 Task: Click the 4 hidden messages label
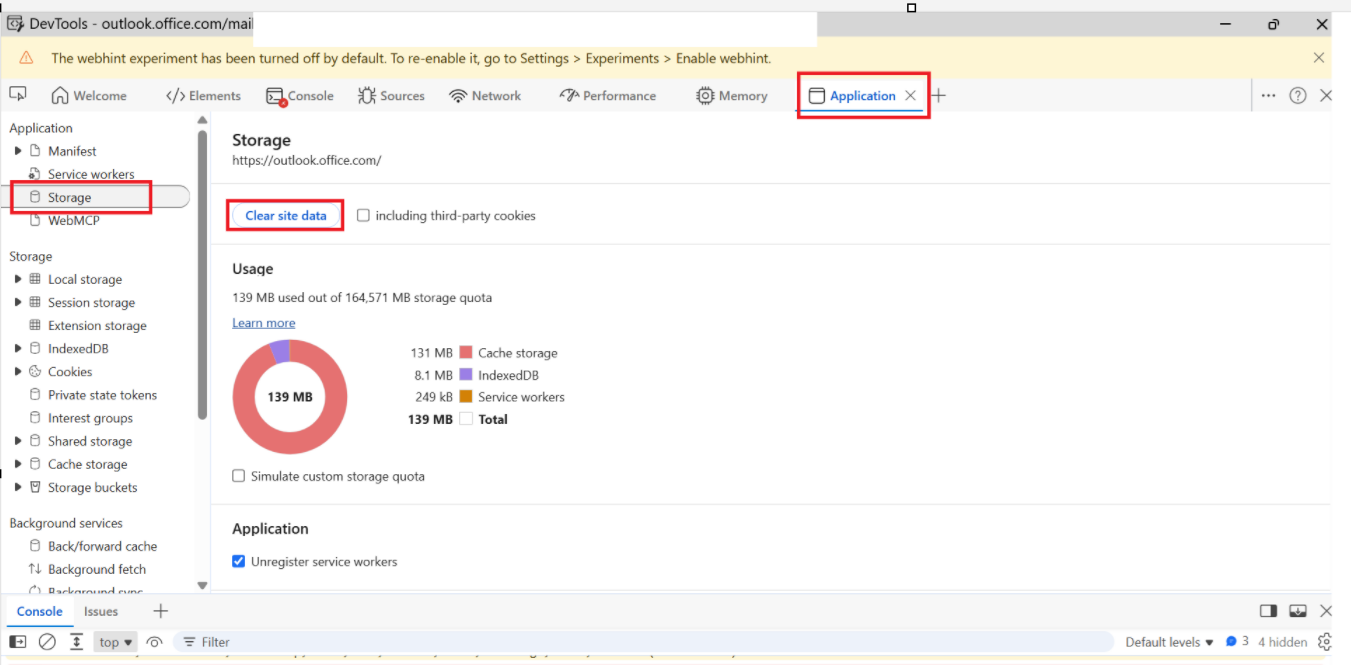tap(1283, 642)
